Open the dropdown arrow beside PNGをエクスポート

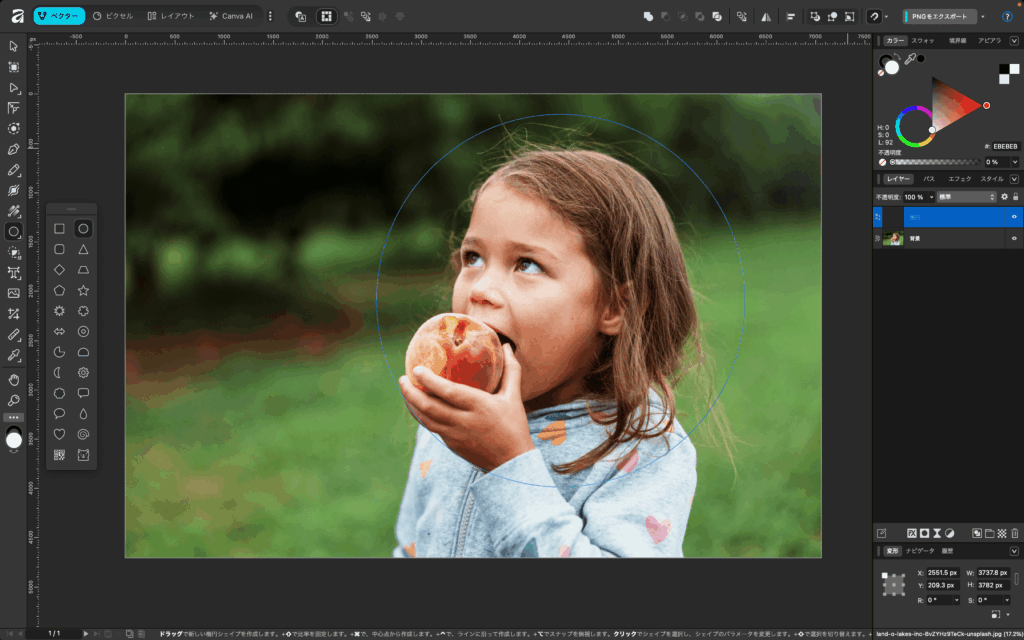point(982,17)
